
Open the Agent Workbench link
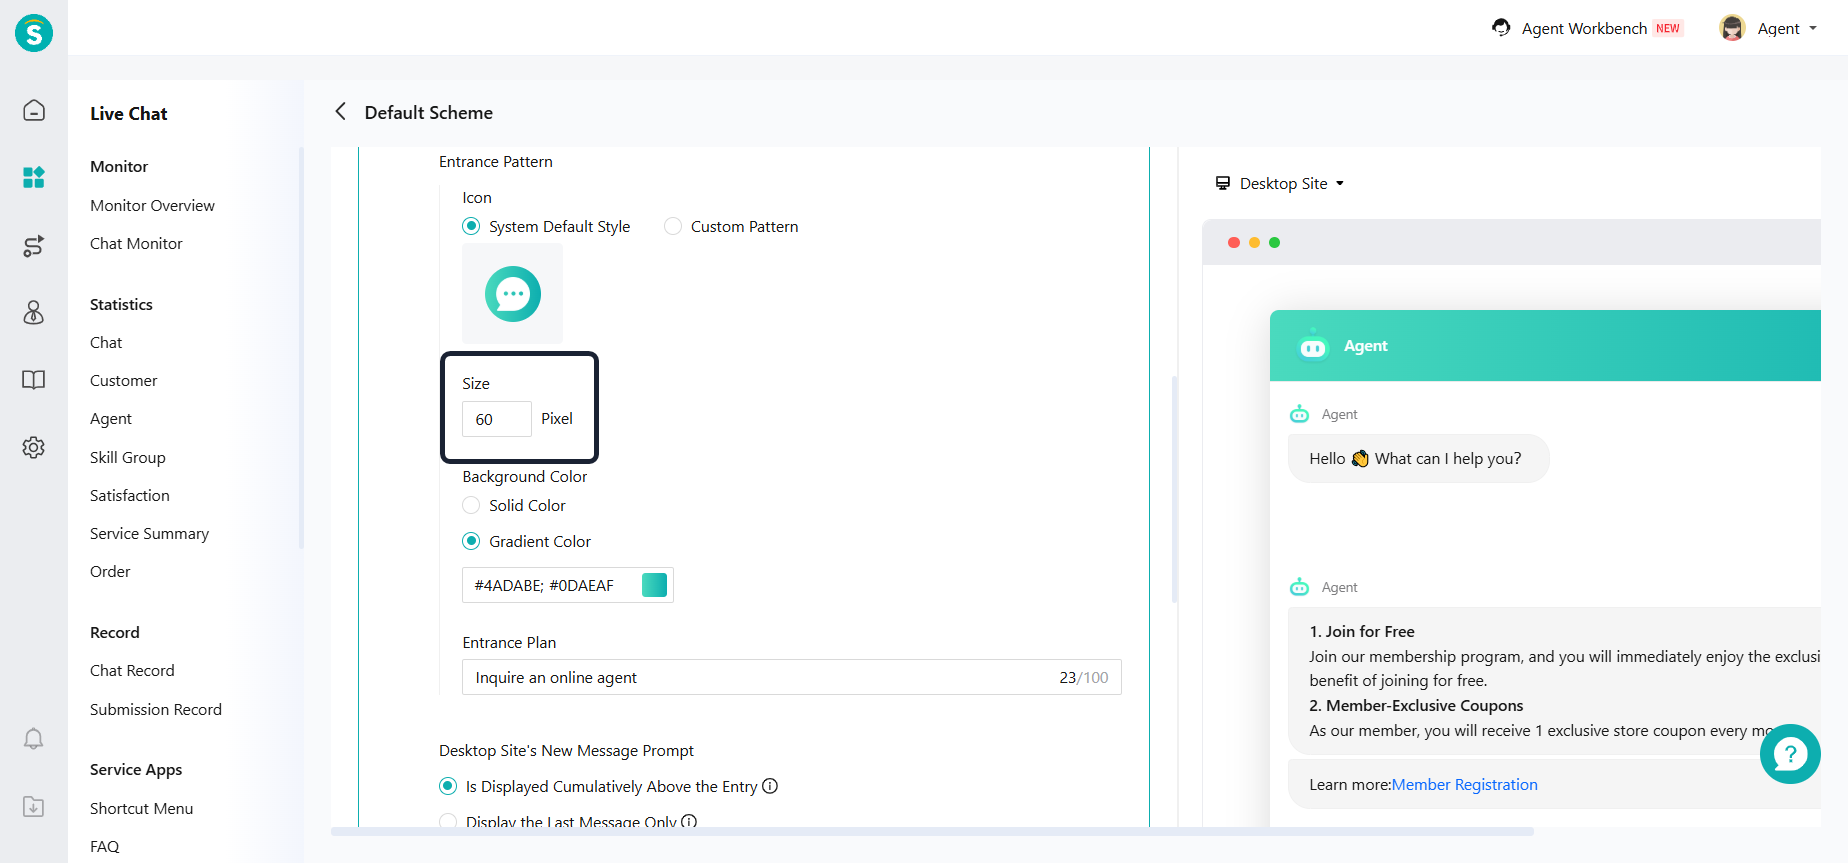[1583, 29]
